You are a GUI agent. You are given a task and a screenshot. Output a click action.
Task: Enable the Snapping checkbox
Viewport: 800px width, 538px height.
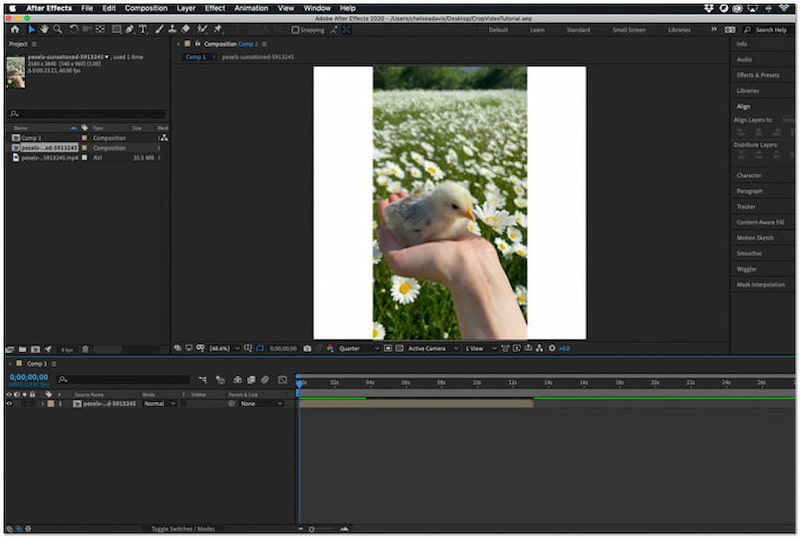295,30
